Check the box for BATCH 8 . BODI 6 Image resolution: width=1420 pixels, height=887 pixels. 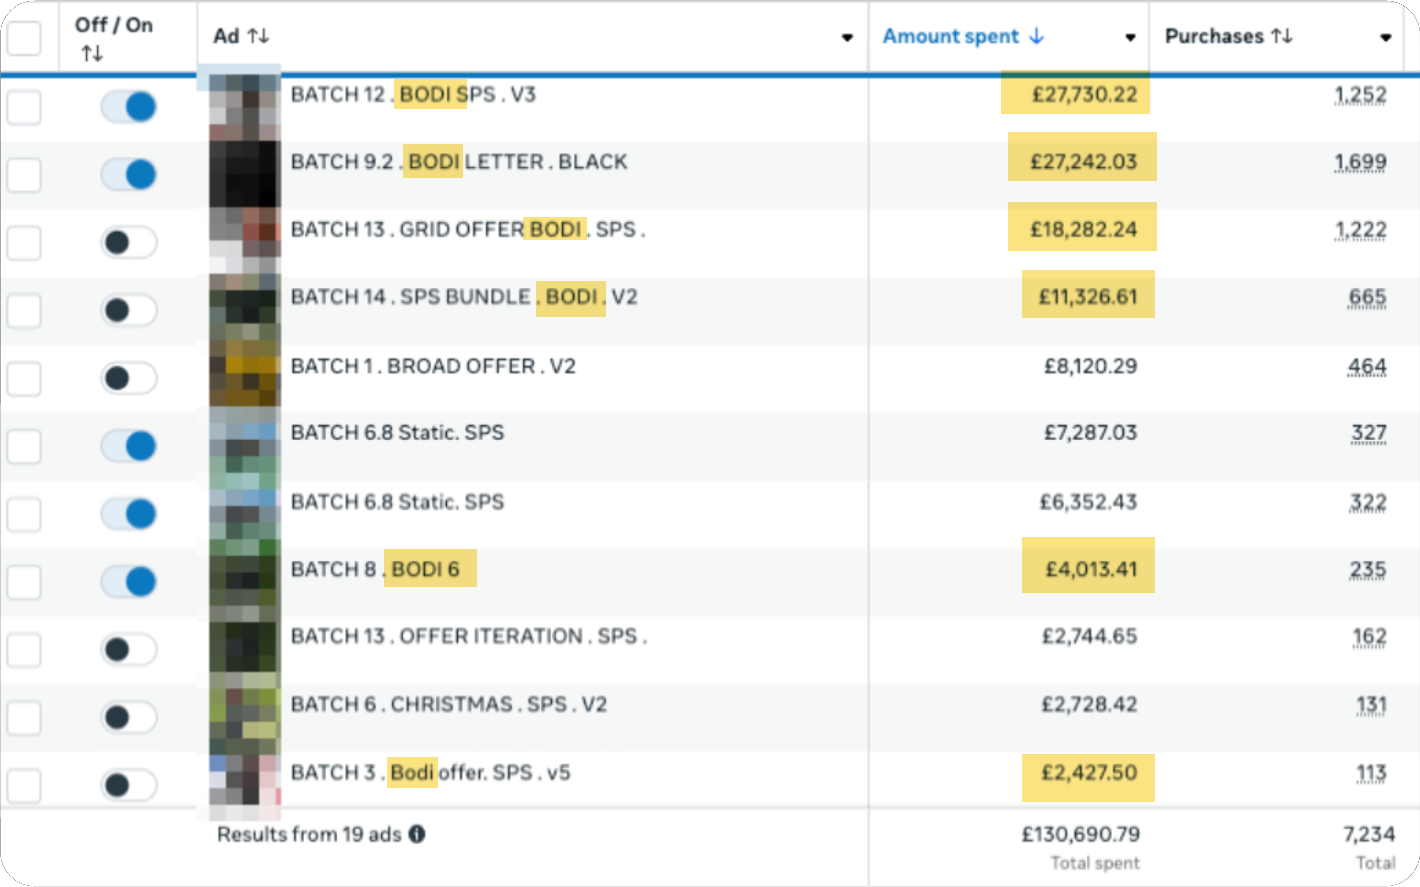pyautogui.click(x=24, y=582)
